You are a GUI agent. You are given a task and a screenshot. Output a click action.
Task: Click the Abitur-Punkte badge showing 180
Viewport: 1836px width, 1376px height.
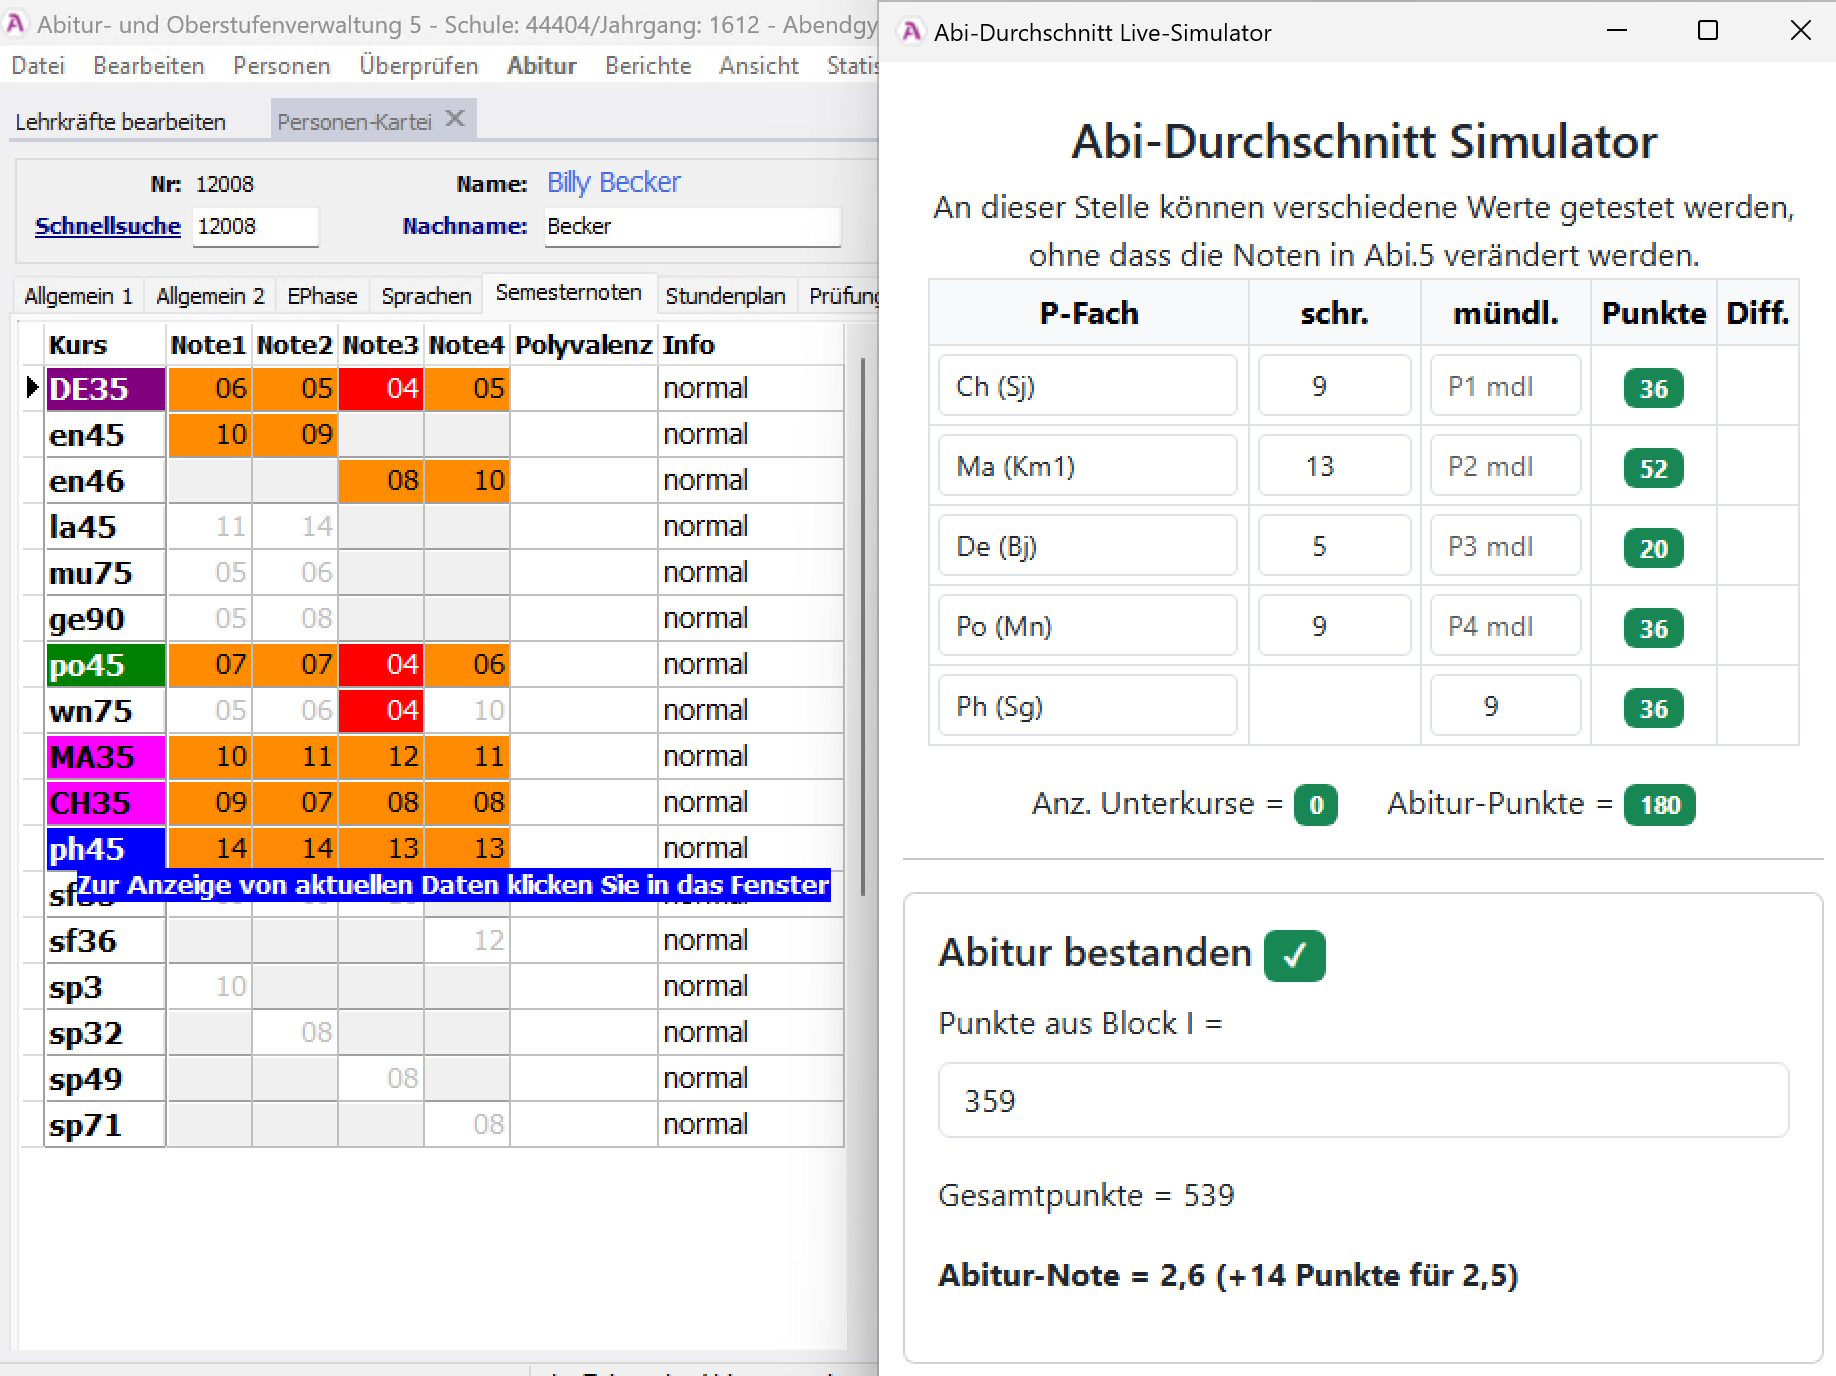(1659, 804)
